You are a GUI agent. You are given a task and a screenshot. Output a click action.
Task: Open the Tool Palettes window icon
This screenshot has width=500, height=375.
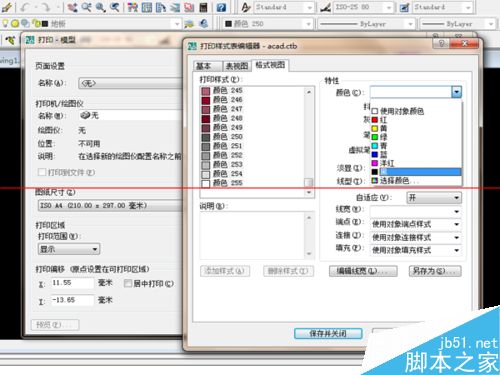click(161, 7)
